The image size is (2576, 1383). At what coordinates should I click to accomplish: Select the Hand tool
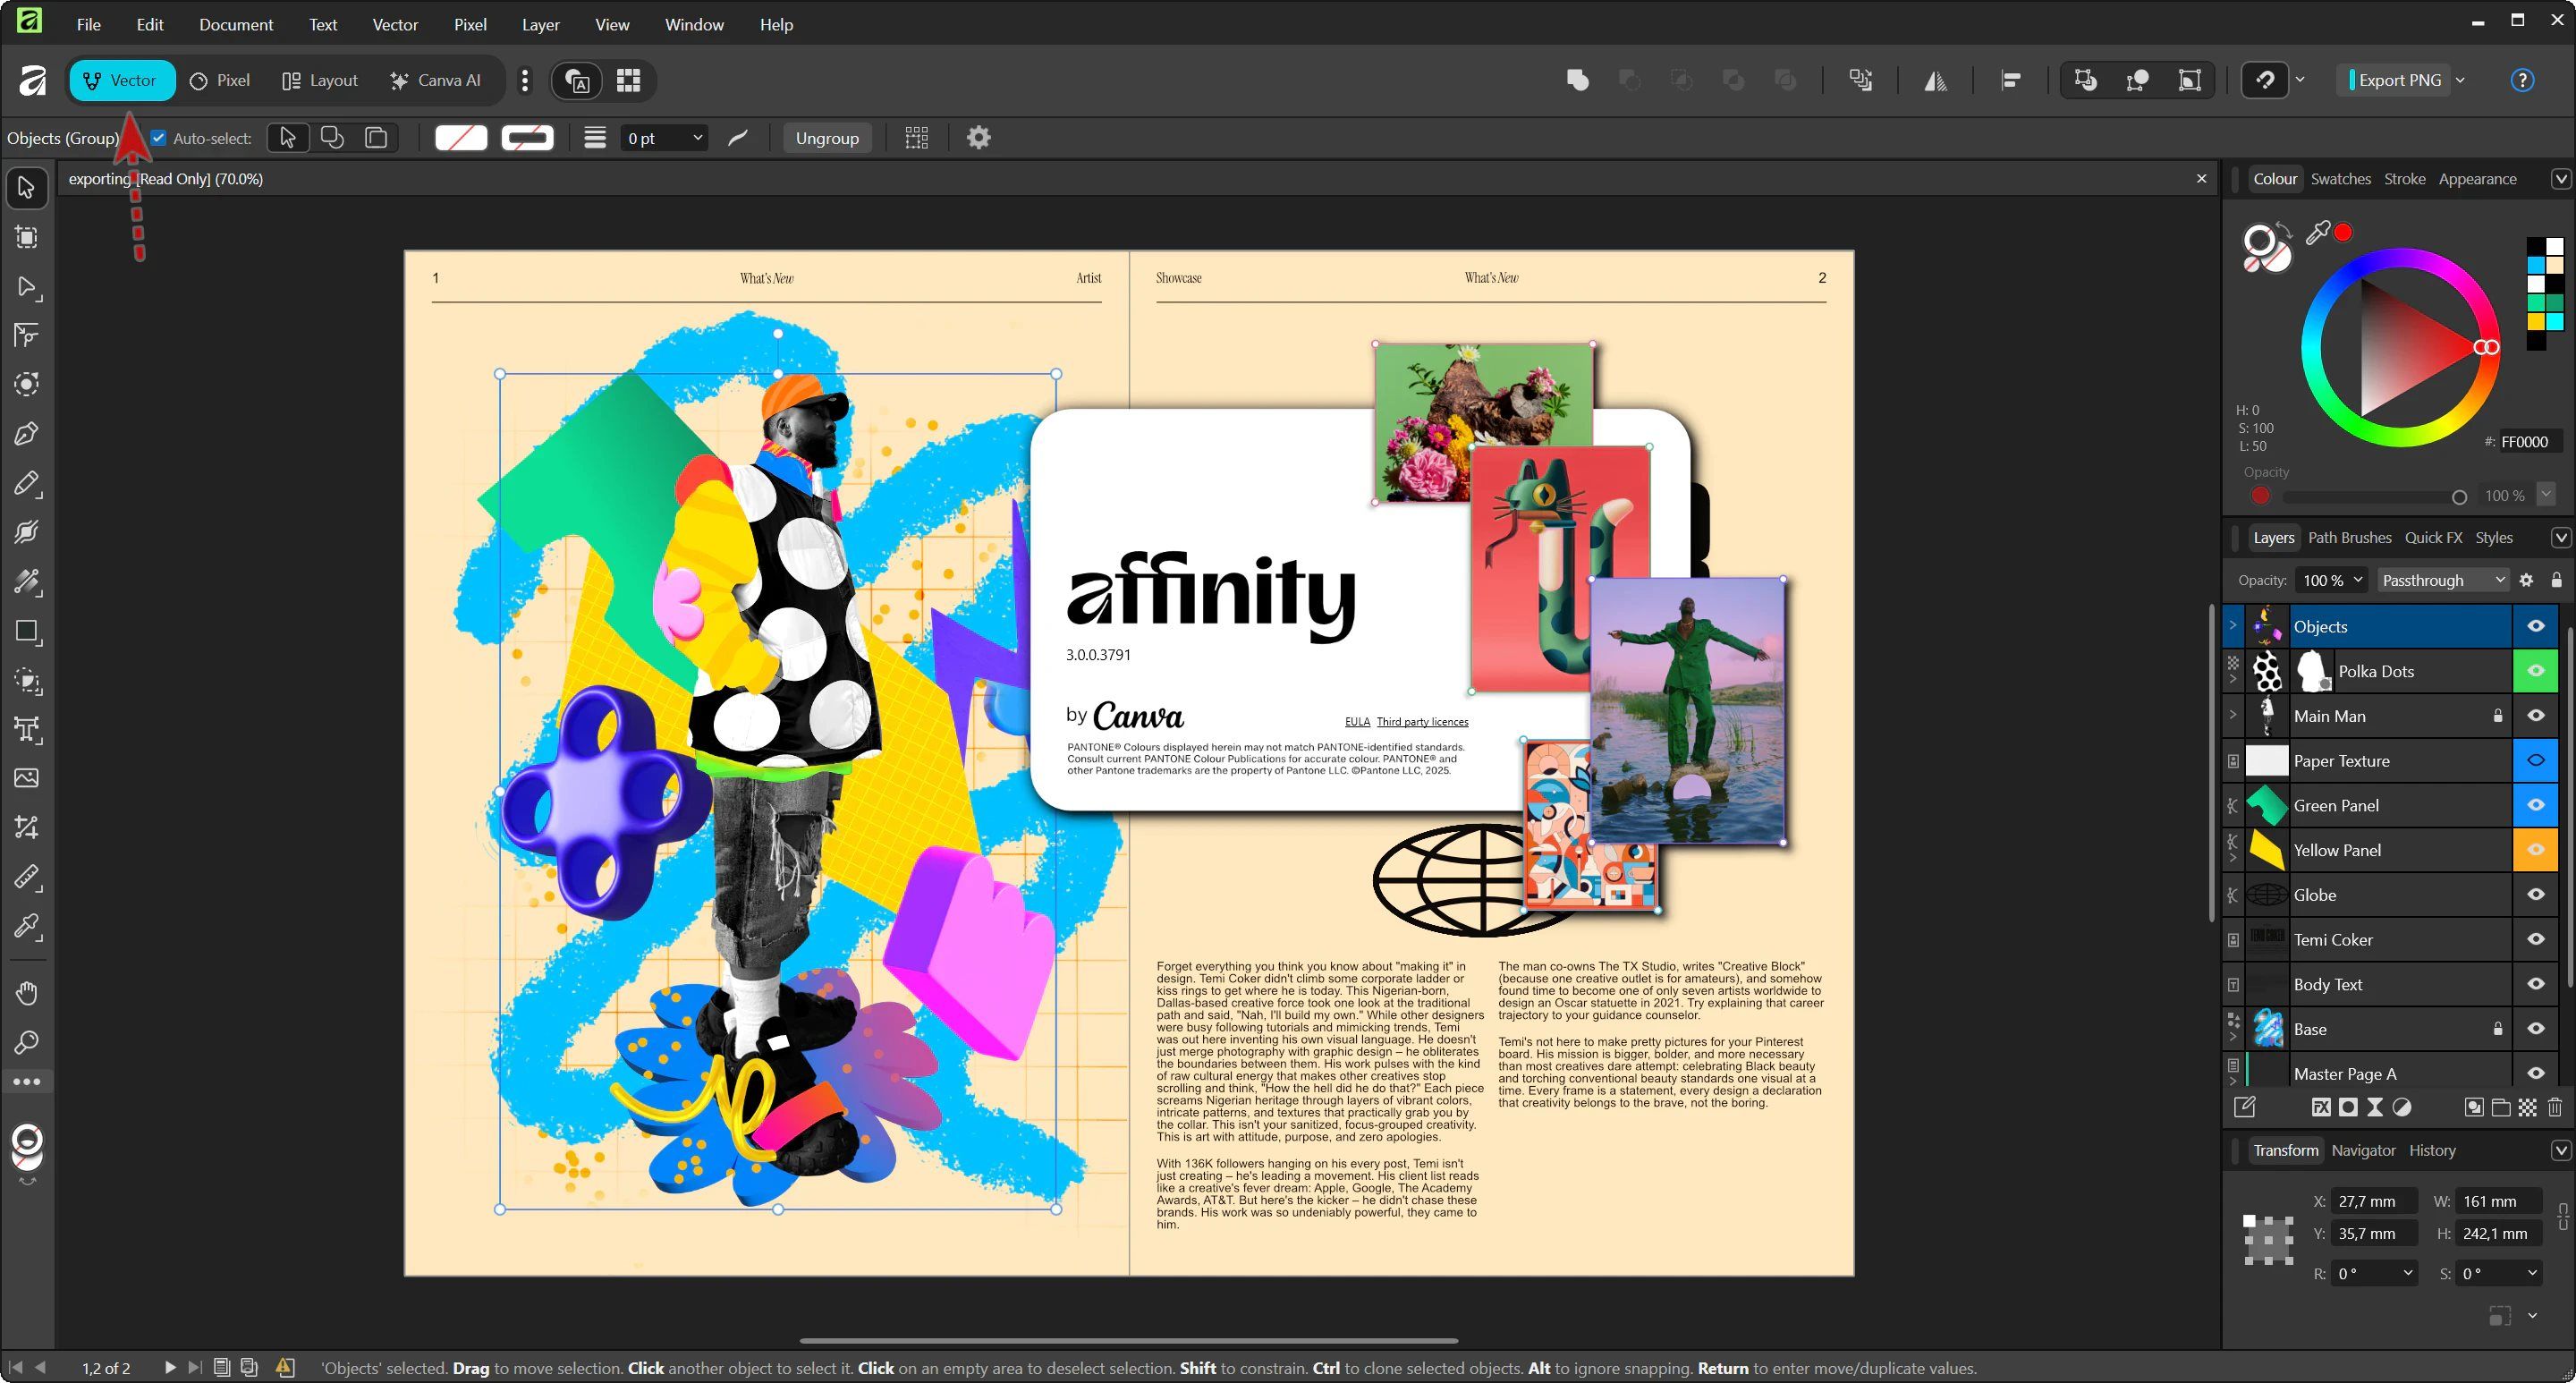pyautogui.click(x=27, y=993)
